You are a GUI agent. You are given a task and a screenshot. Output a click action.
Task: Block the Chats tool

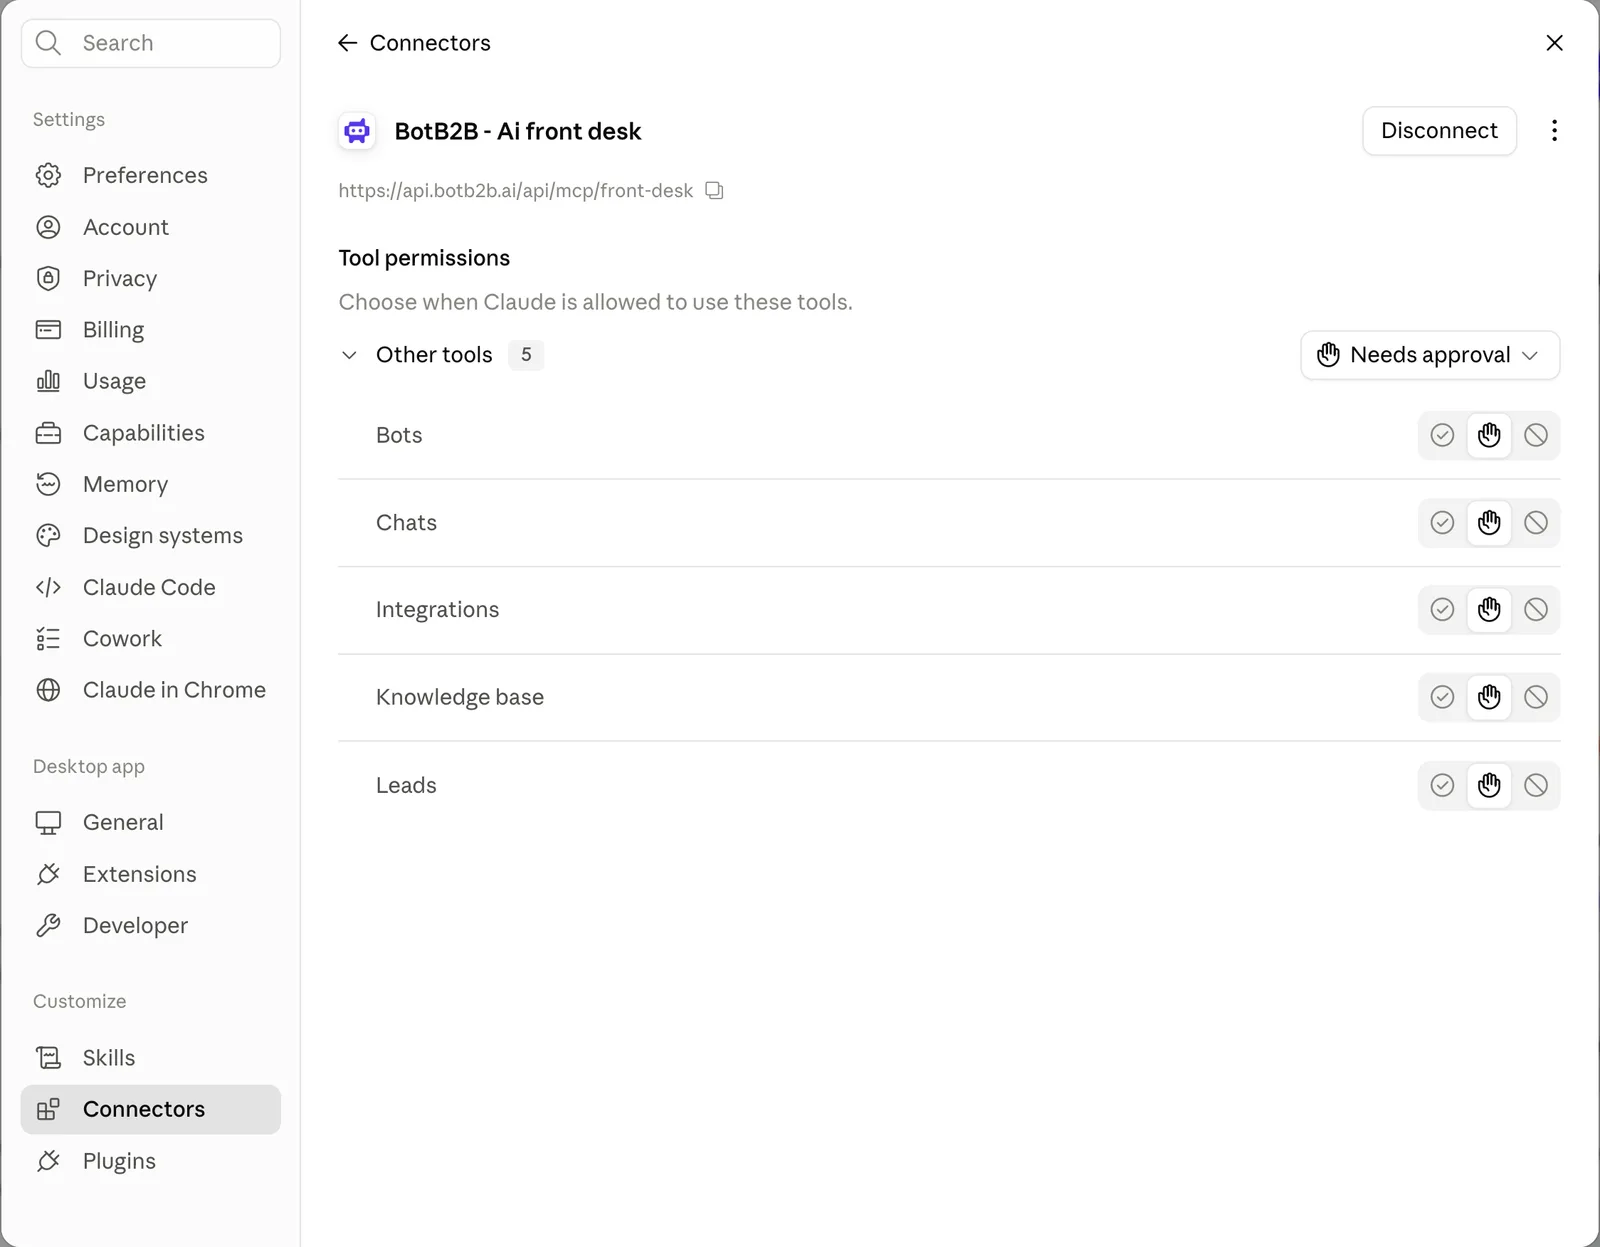pyautogui.click(x=1536, y=522)
